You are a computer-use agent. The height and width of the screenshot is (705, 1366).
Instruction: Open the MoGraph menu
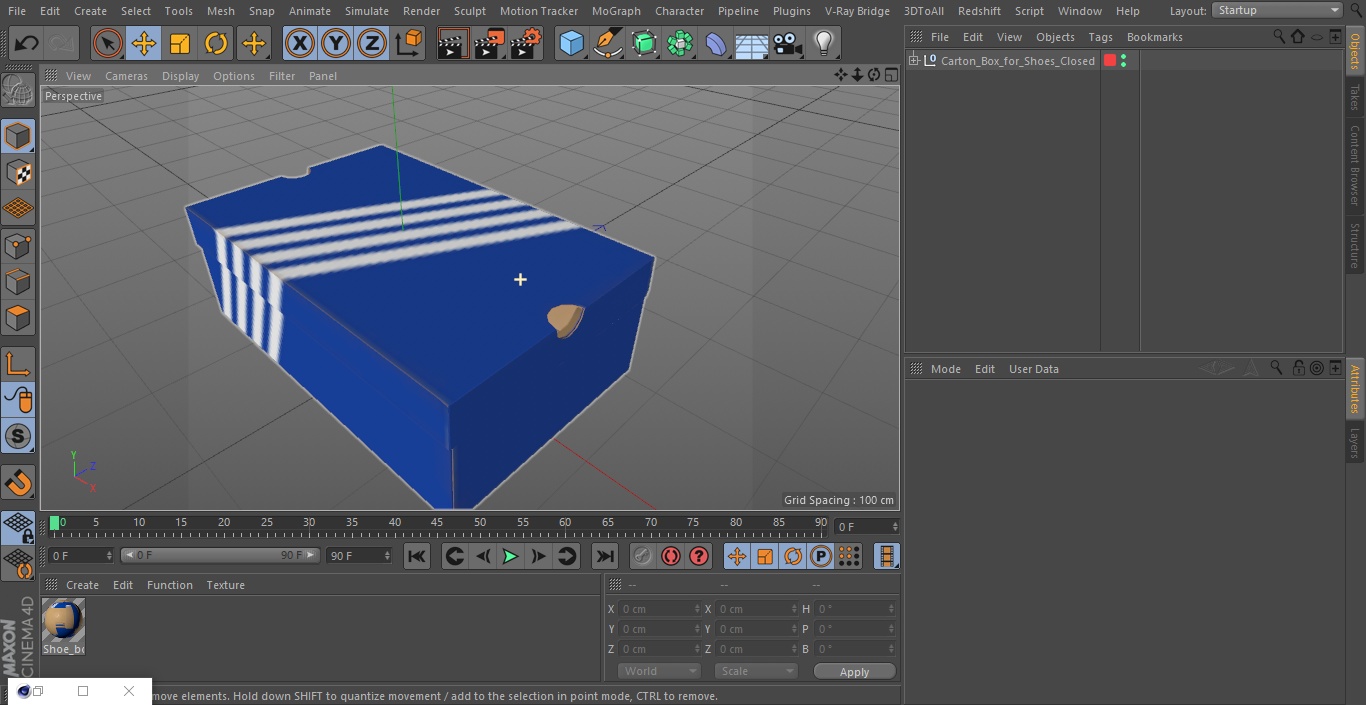coord(616,11)
